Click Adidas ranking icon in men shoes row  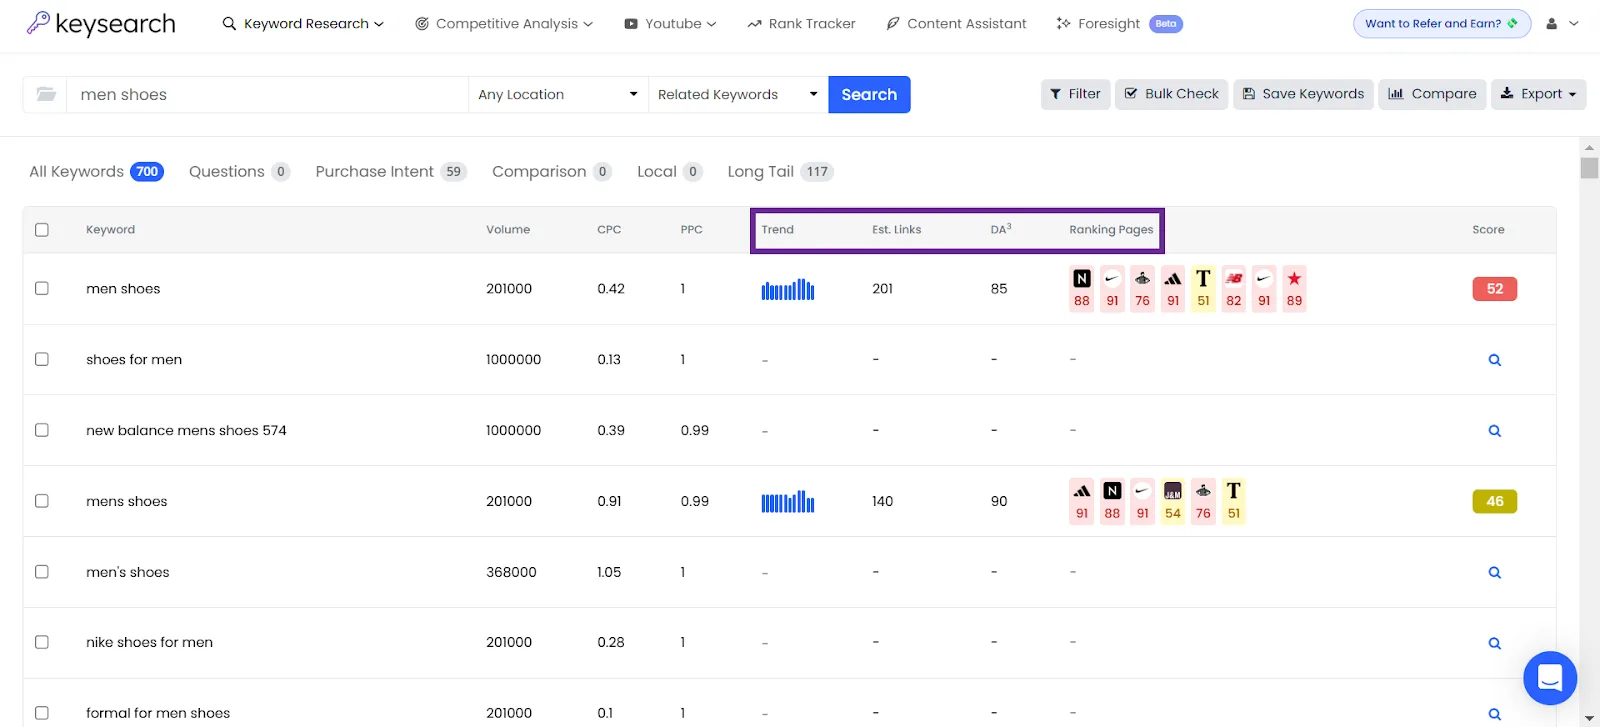pyautogui.click(x=1173, y=288)
